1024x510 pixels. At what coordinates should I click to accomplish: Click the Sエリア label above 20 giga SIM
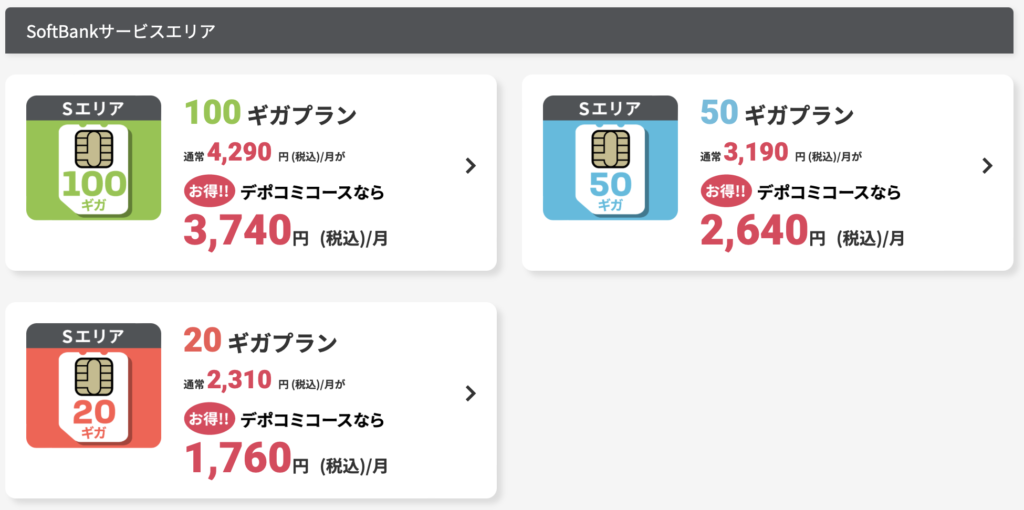pos(93,336)
